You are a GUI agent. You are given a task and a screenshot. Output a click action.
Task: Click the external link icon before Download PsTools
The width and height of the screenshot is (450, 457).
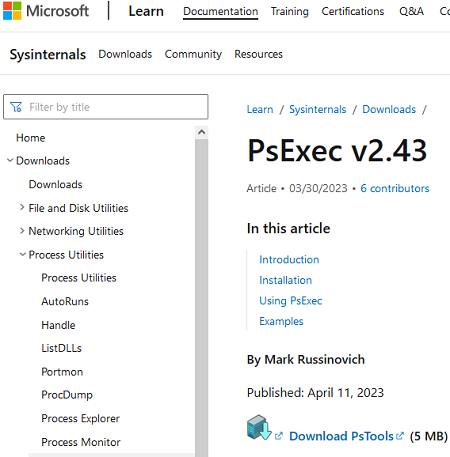click(x=279, y=436)
